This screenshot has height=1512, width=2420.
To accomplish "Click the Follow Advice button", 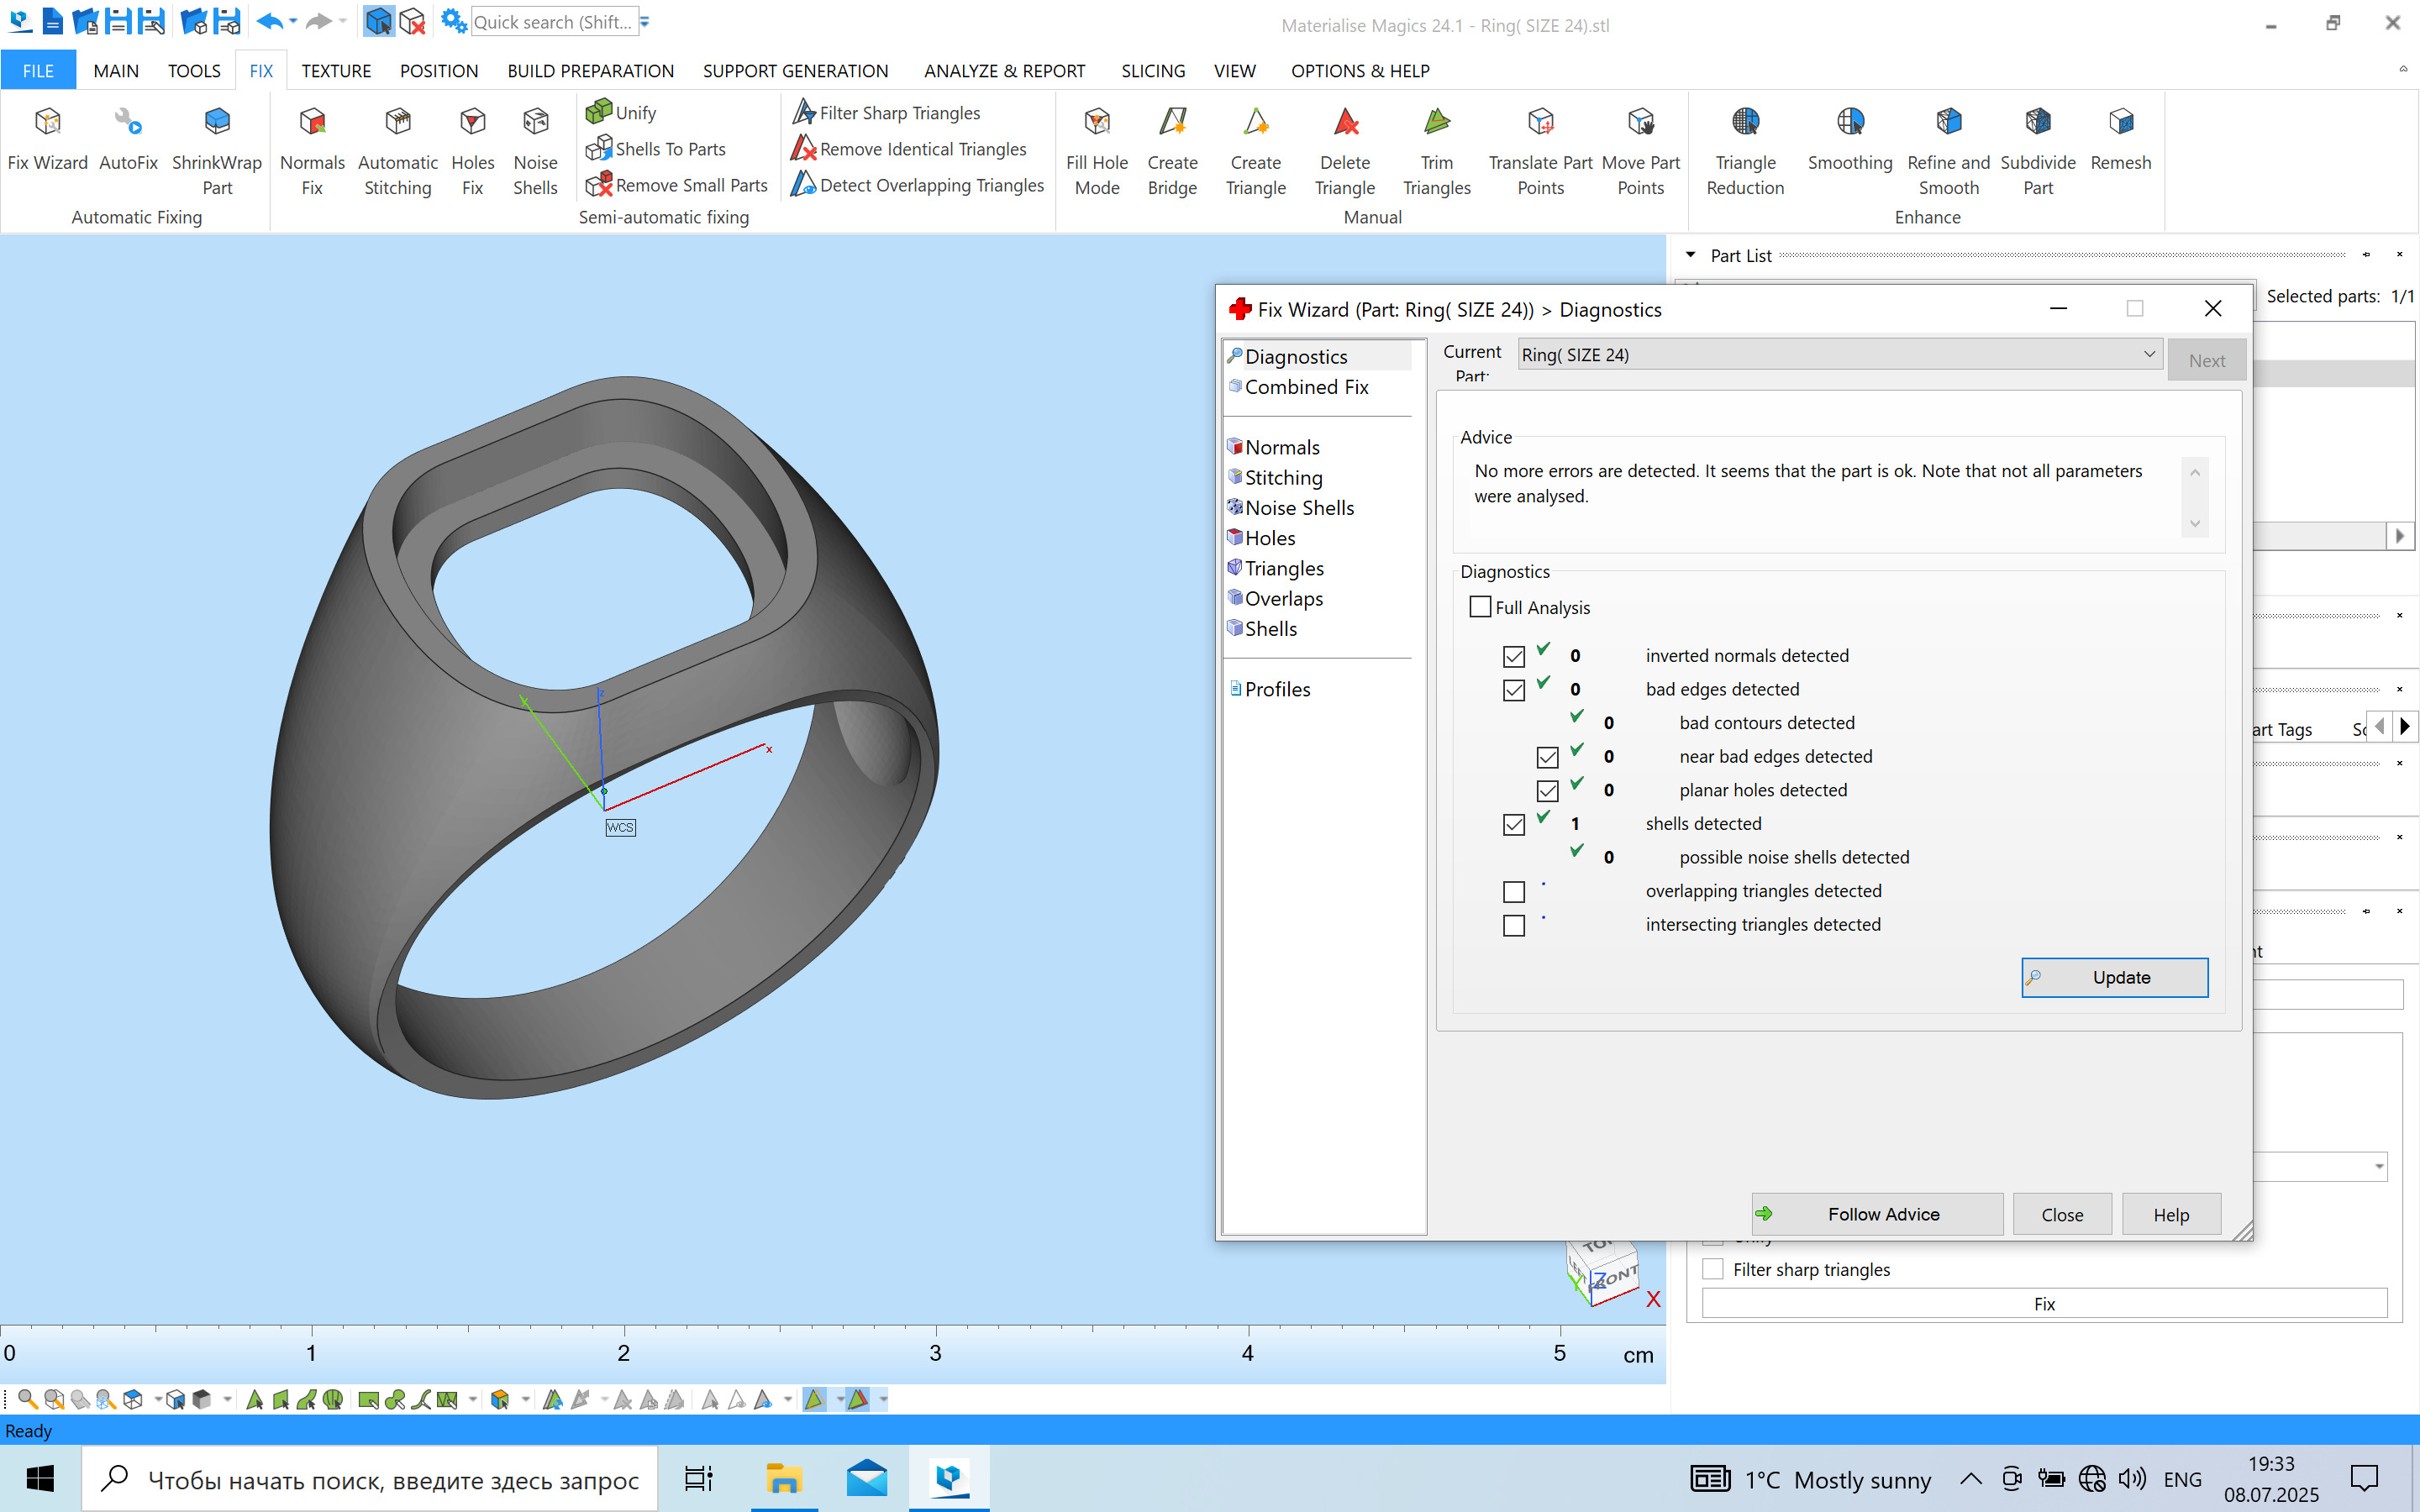I will point(1876,1214).
